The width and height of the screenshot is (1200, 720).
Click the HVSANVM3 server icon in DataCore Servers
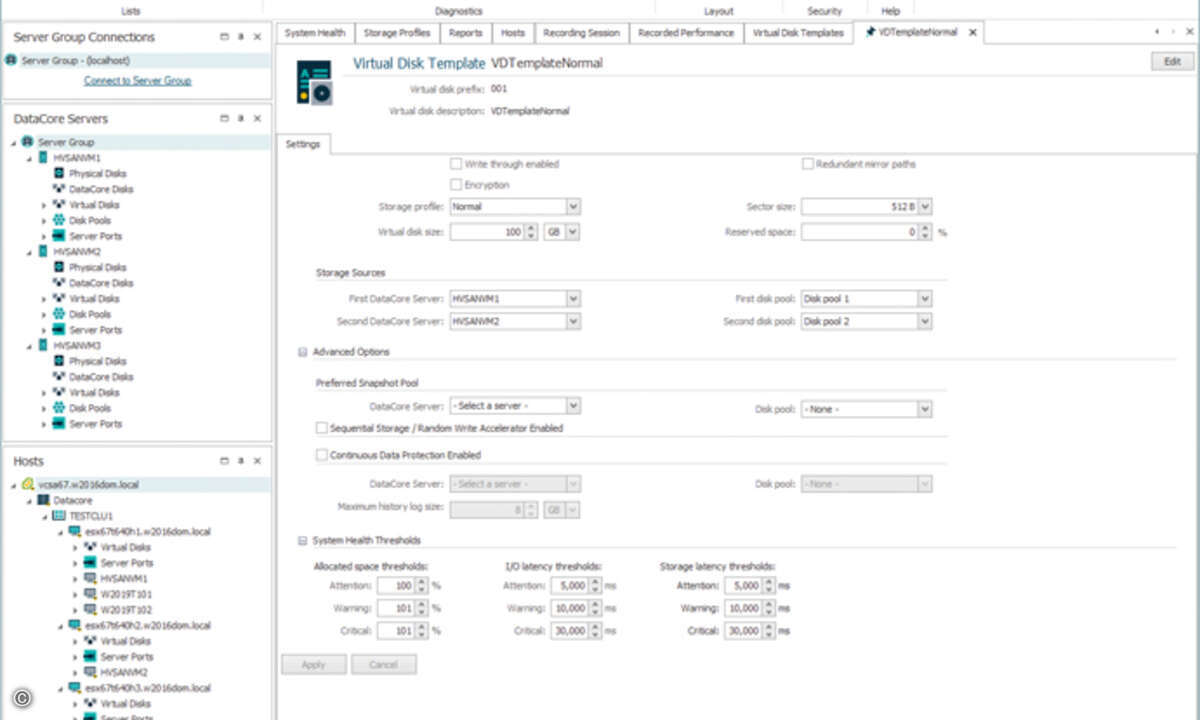(x=43, y=345)
